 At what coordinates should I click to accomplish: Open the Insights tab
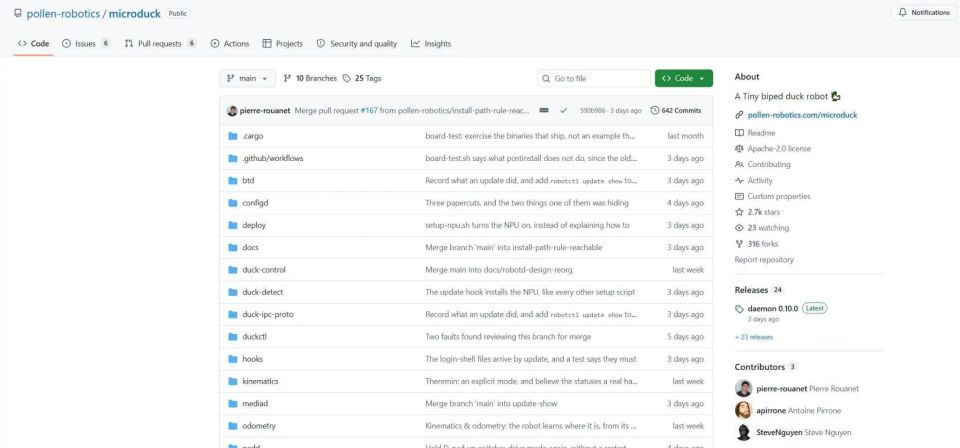pos(431,43)
